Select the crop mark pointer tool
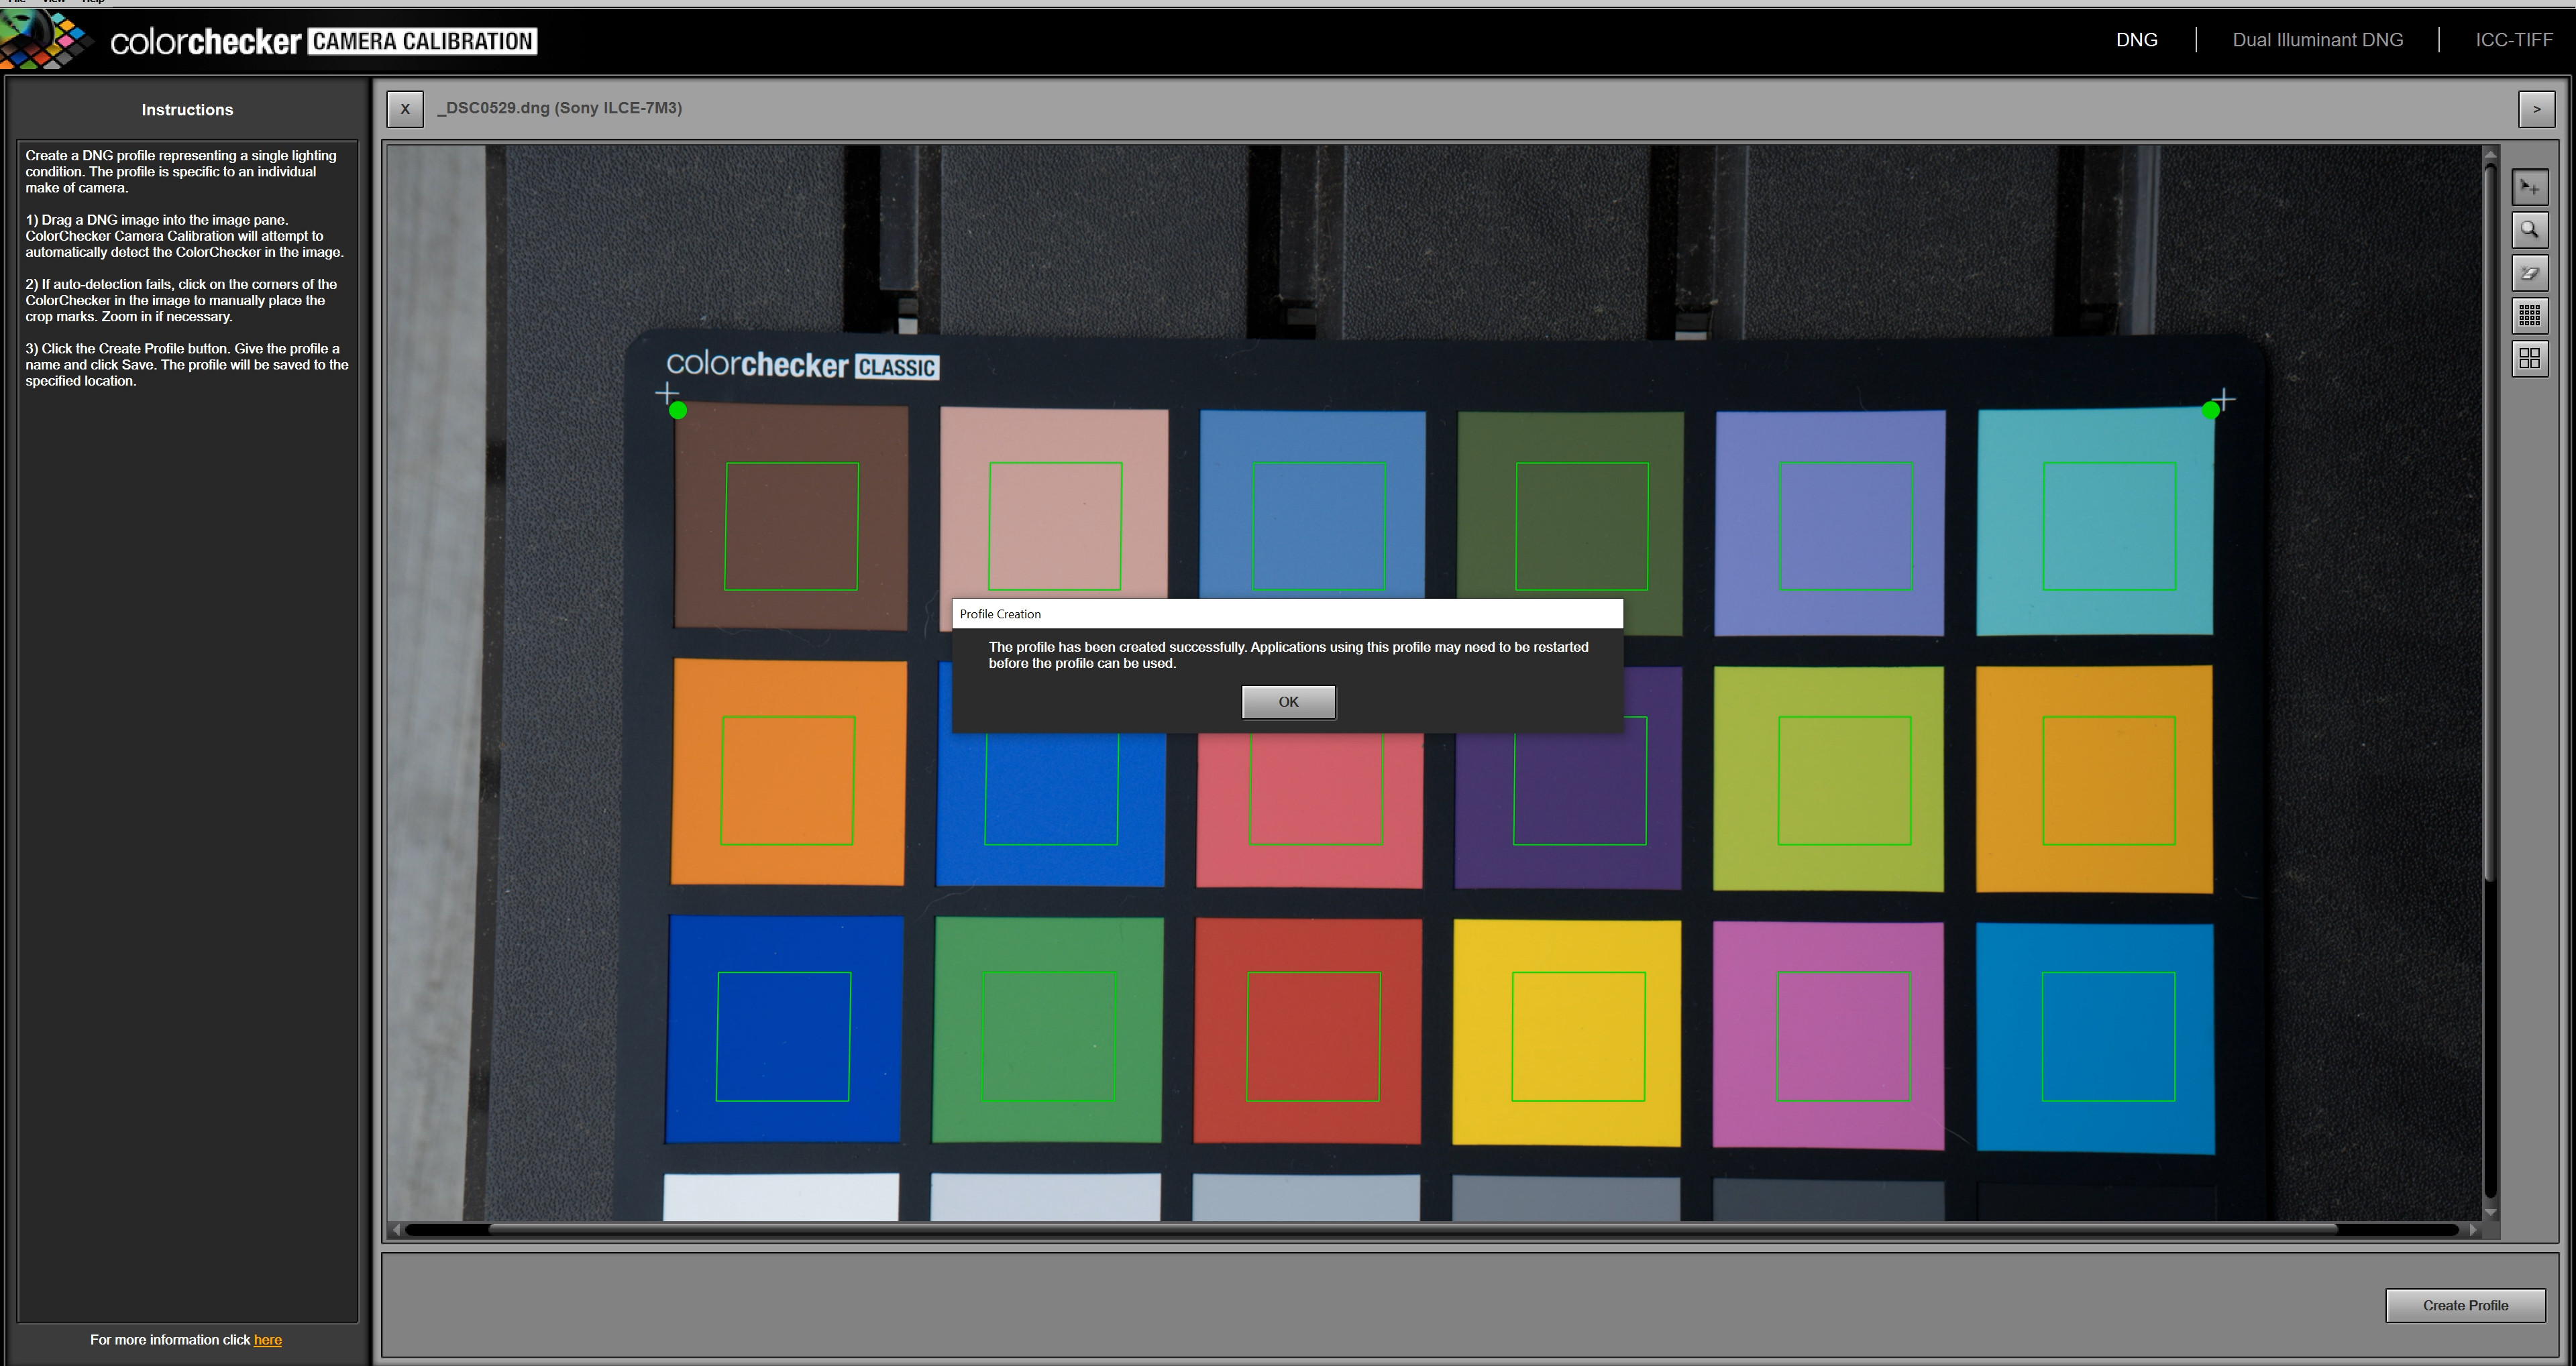 (x=2529, y=187)
